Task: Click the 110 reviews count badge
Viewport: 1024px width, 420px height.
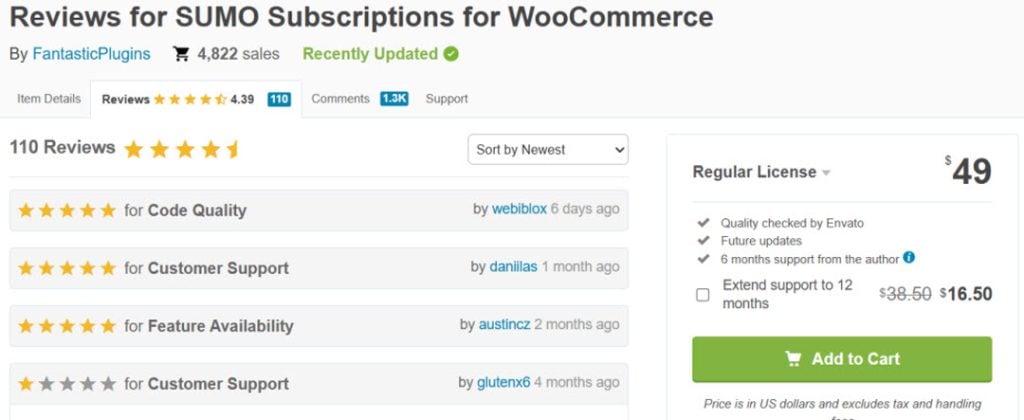Action: pyautogui.click(x=279, y=99)
